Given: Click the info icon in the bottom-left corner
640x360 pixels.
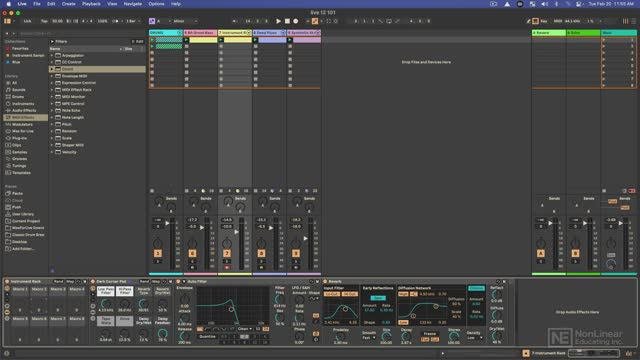Looking at the screenshot, I should click(x=7, y=353).
